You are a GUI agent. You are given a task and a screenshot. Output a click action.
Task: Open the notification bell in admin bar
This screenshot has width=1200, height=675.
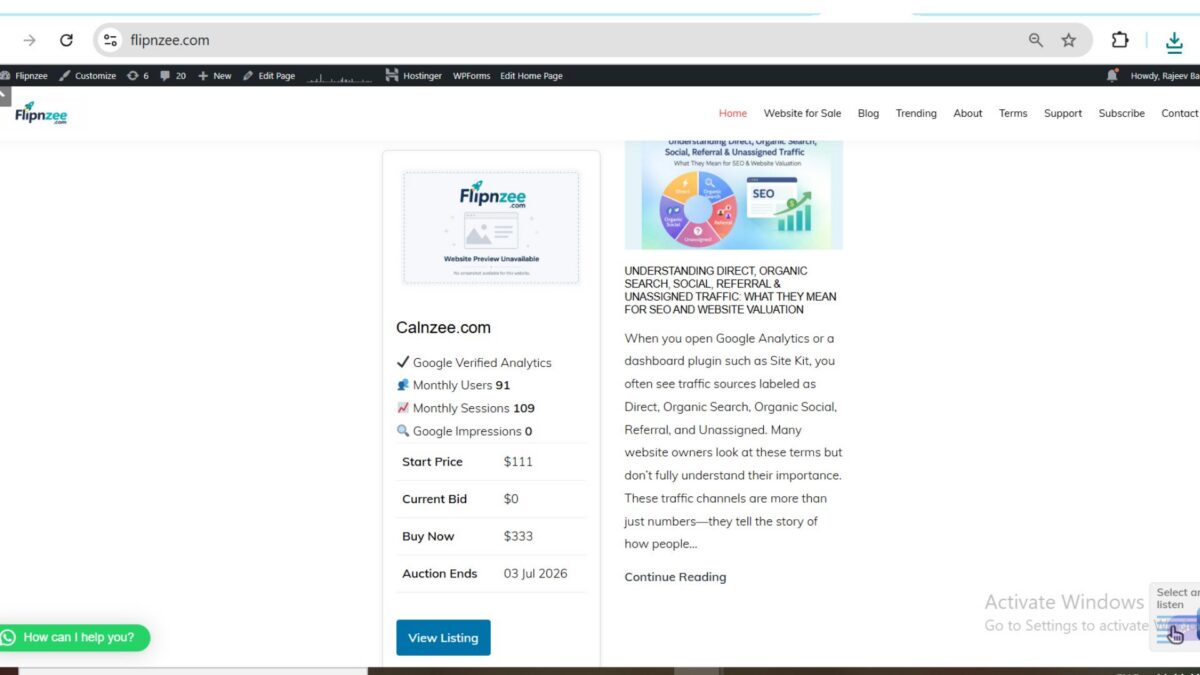(x=1113, y=76)
